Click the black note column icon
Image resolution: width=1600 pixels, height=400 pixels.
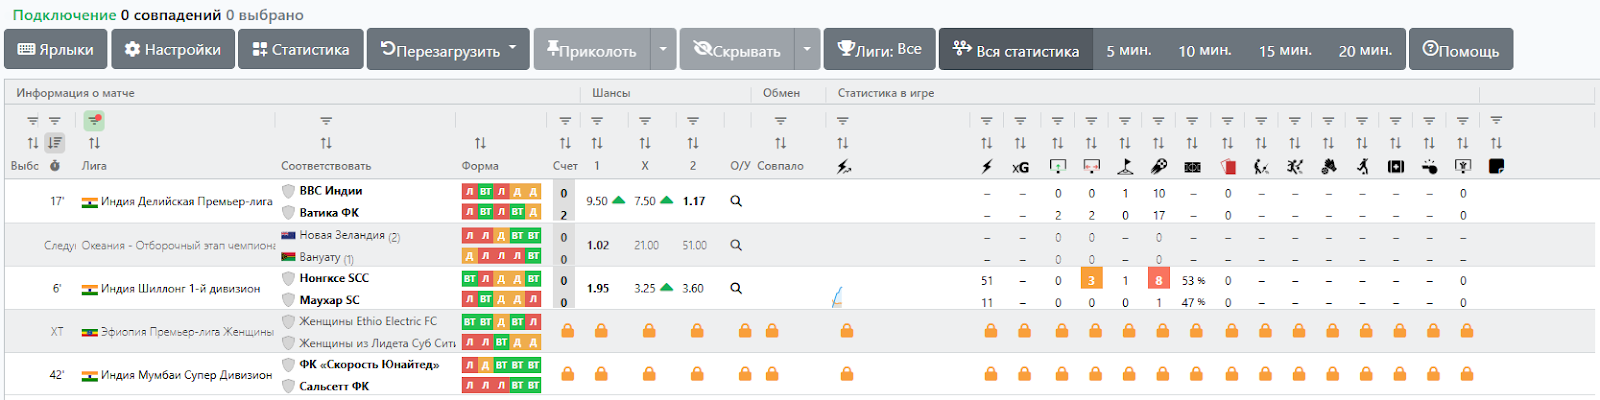(1496, 166)
